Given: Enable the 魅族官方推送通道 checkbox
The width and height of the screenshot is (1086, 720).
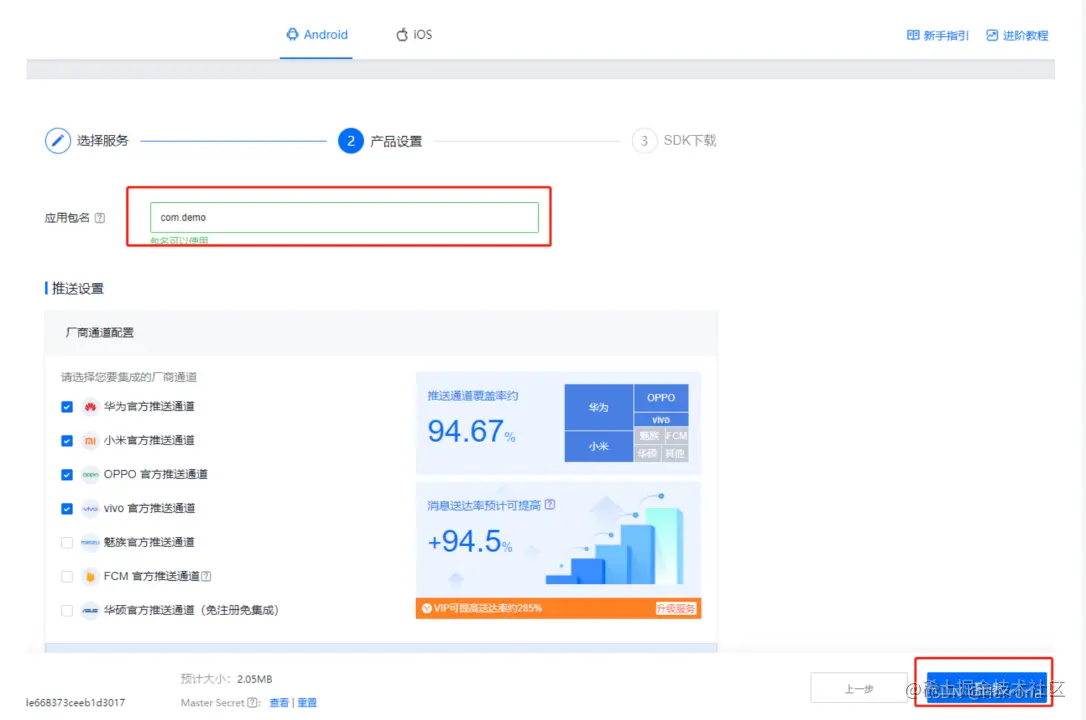Looking at the screenshot, I should click(x=66, y=543).
